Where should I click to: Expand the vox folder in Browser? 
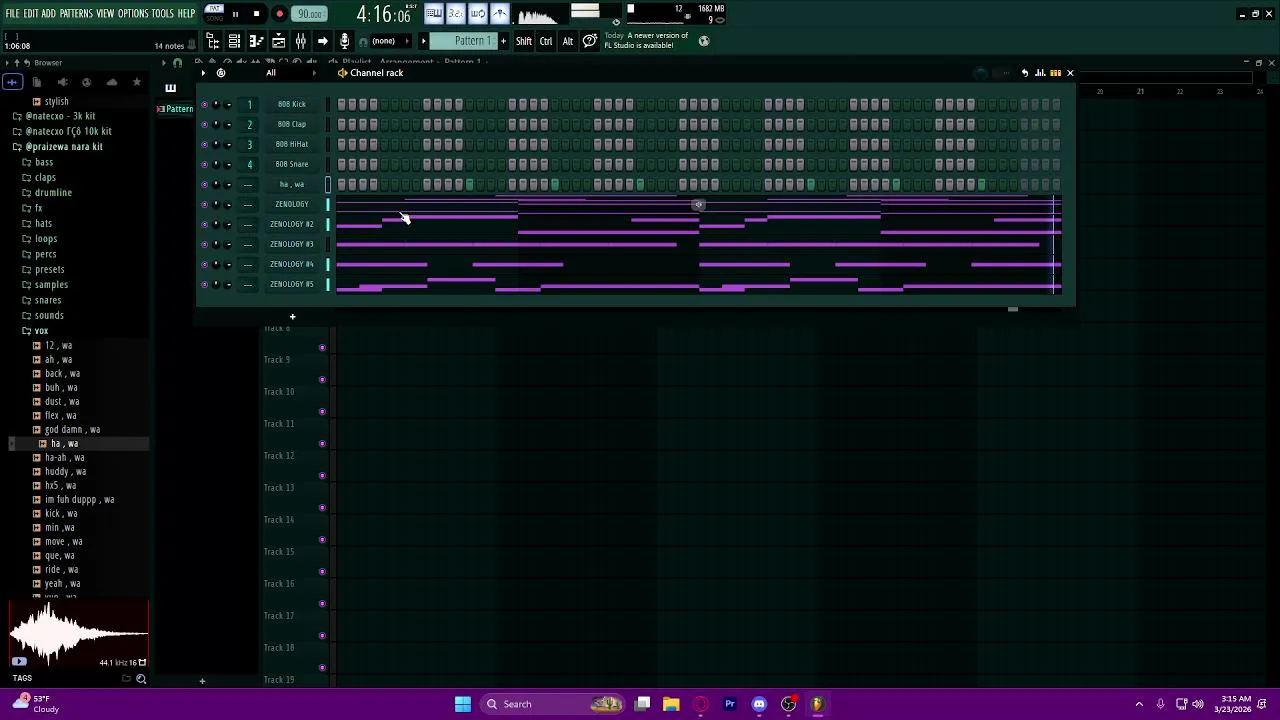pyautogui.click(x=41, y=331)
